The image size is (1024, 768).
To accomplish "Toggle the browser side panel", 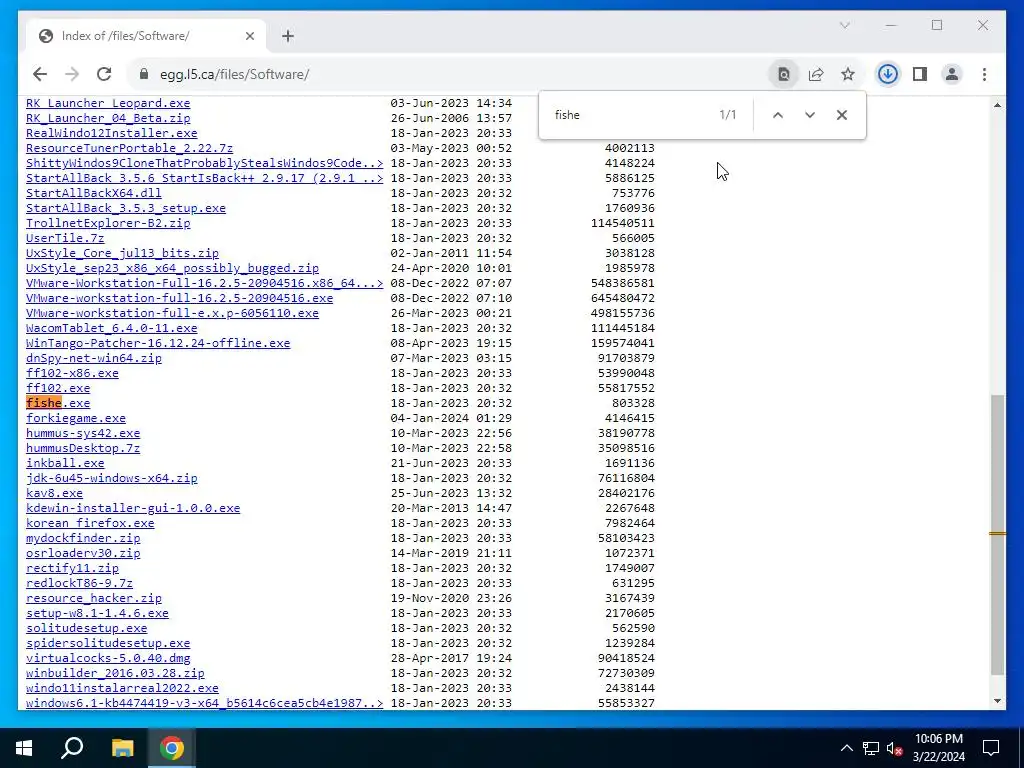I will click(920, 74).
